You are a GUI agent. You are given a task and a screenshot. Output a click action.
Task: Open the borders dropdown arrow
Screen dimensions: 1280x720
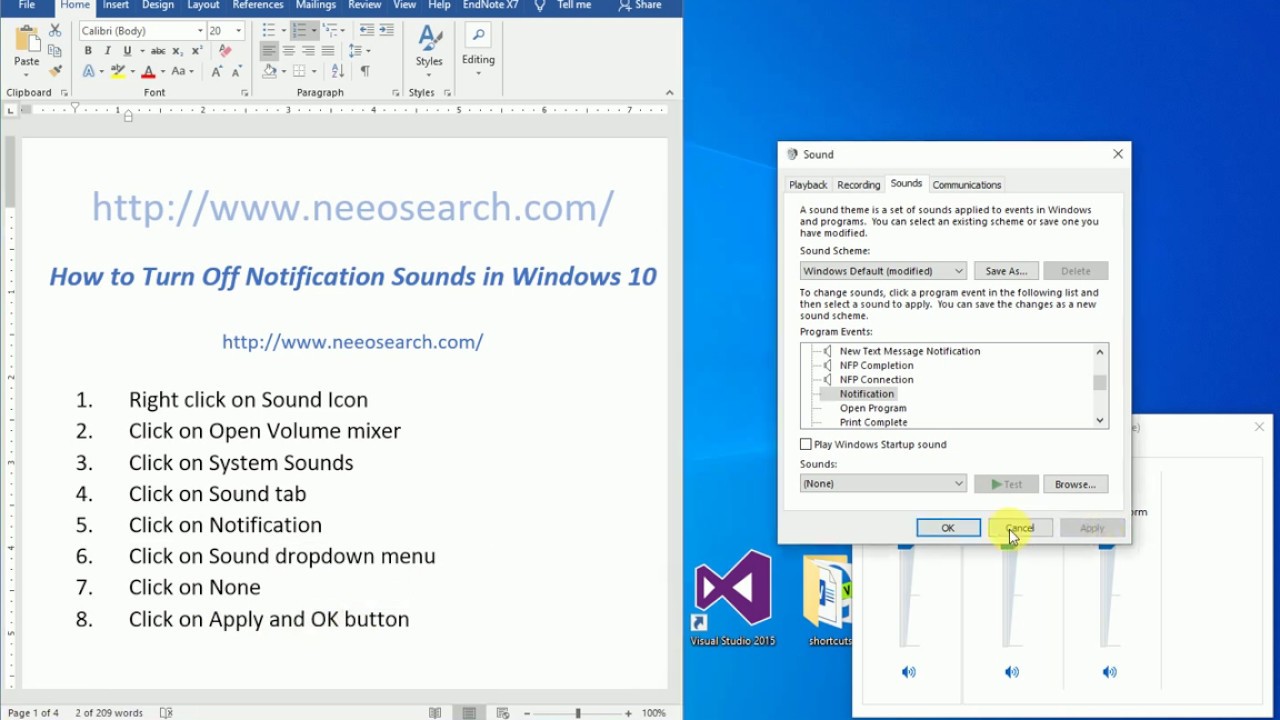[x=314, y=71]
